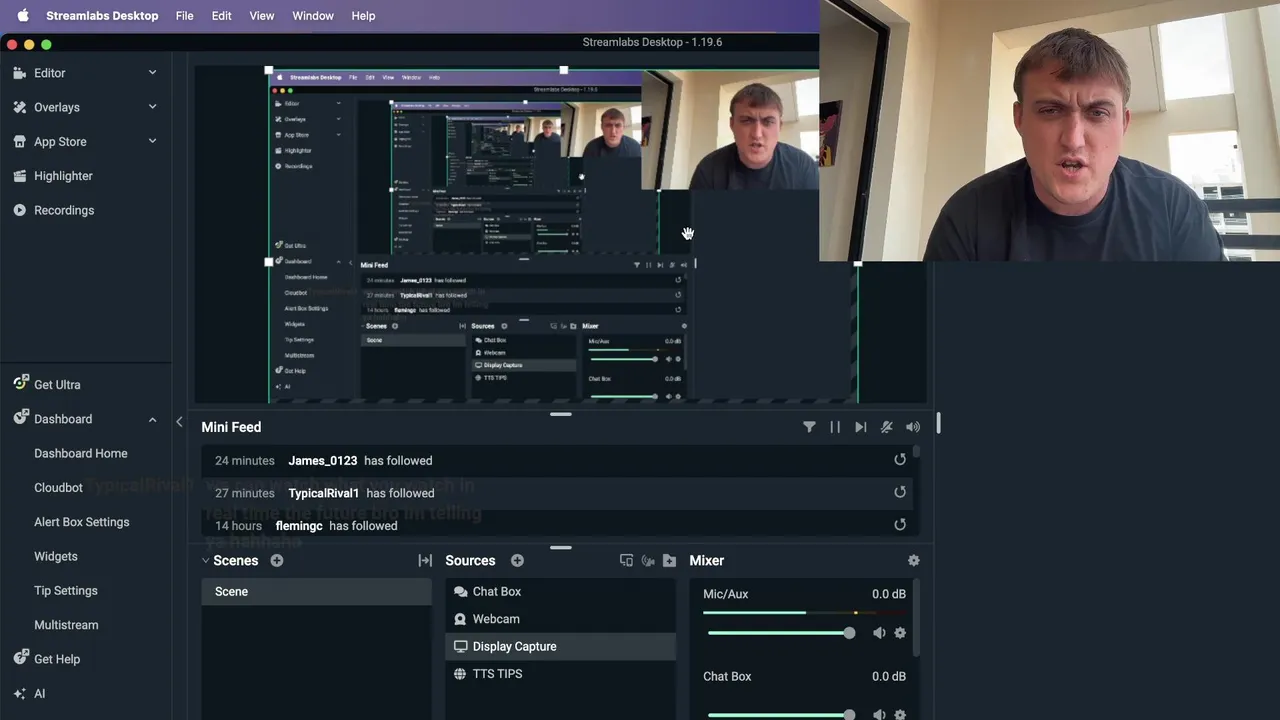Viewport: 1280px width, 720px height.
Task: Click the Mini Feed filter icon
Action: 809,427
